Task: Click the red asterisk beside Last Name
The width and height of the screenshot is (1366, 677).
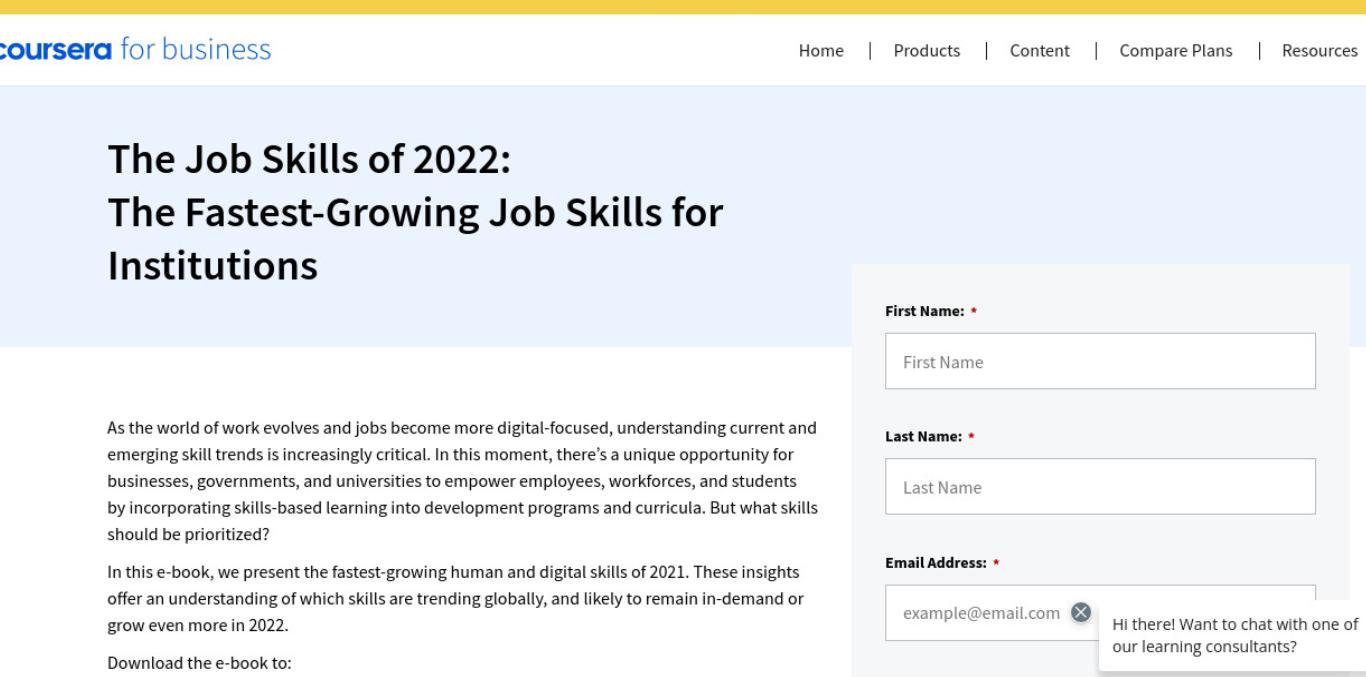Action: [x=972, y=437]
